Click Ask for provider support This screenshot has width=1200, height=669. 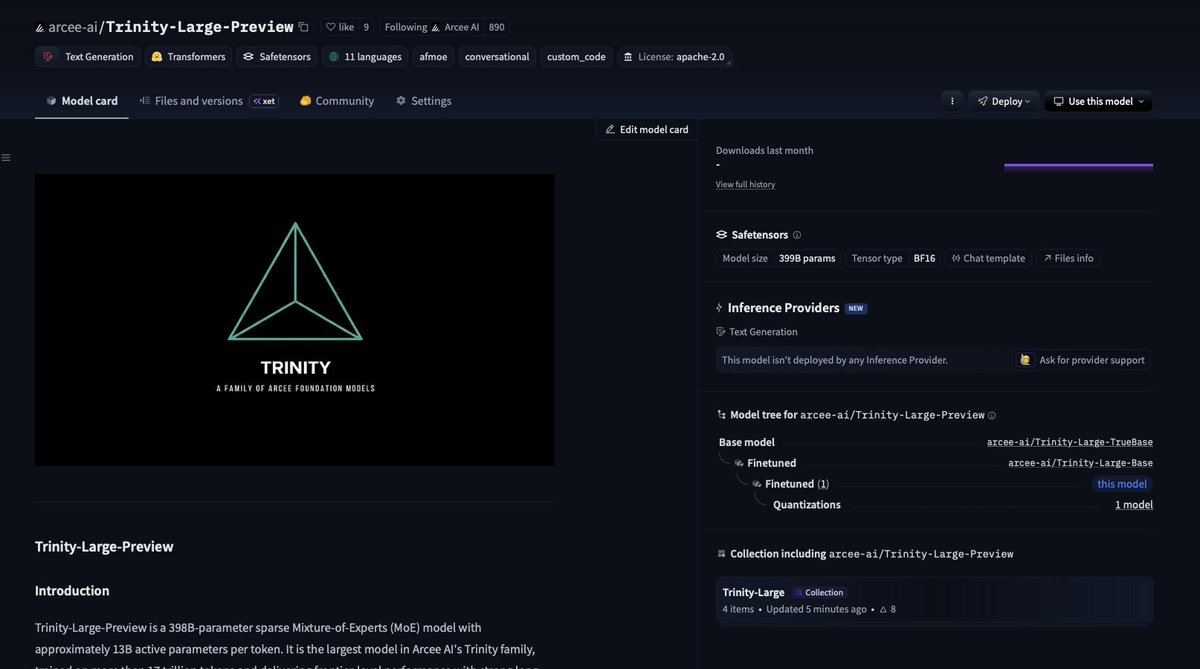[x=1082, y=360]
